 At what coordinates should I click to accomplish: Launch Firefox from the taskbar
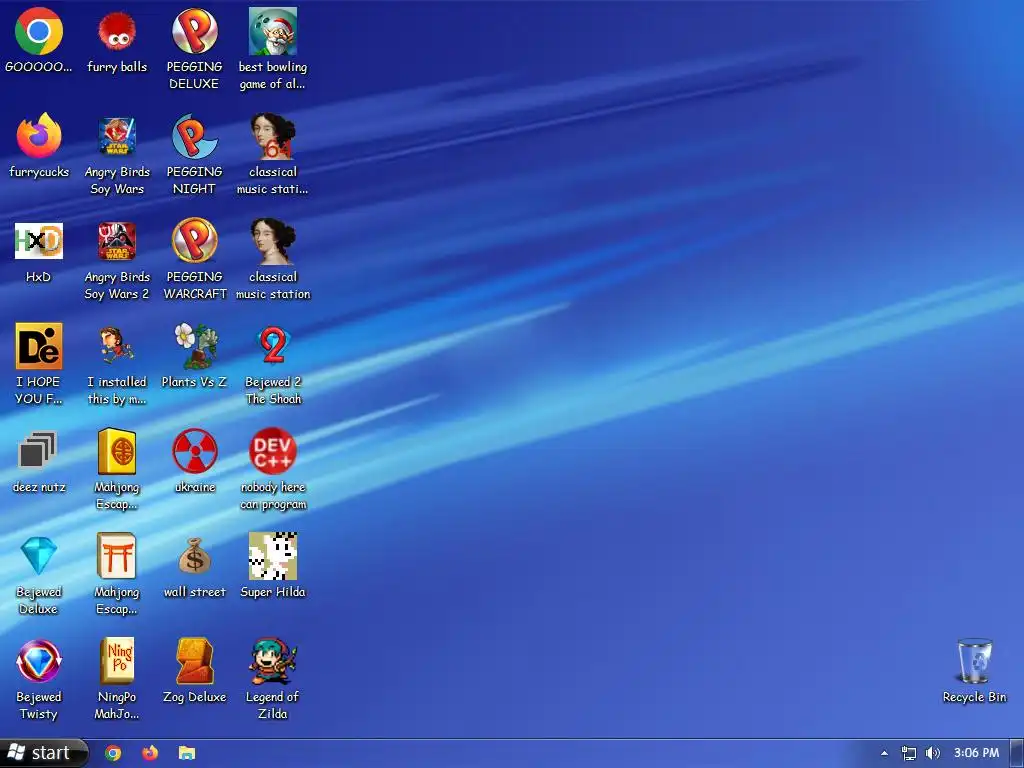tap(150, 753)
